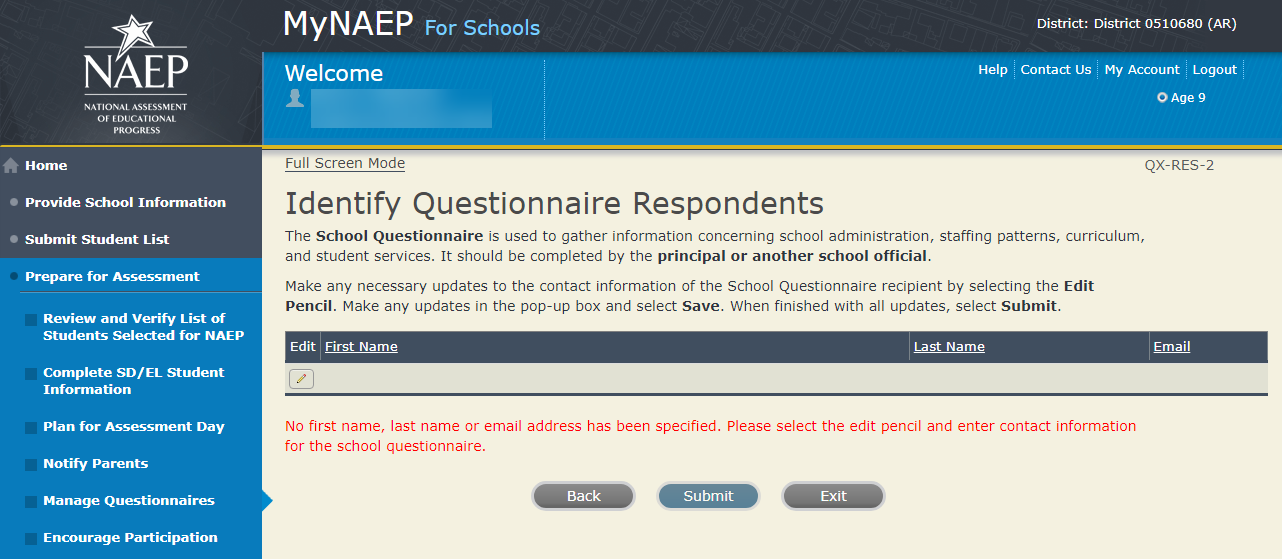Select Manage Questionnaires in sidebar
Screen dimensions: 1282x559
coord(128,501)
